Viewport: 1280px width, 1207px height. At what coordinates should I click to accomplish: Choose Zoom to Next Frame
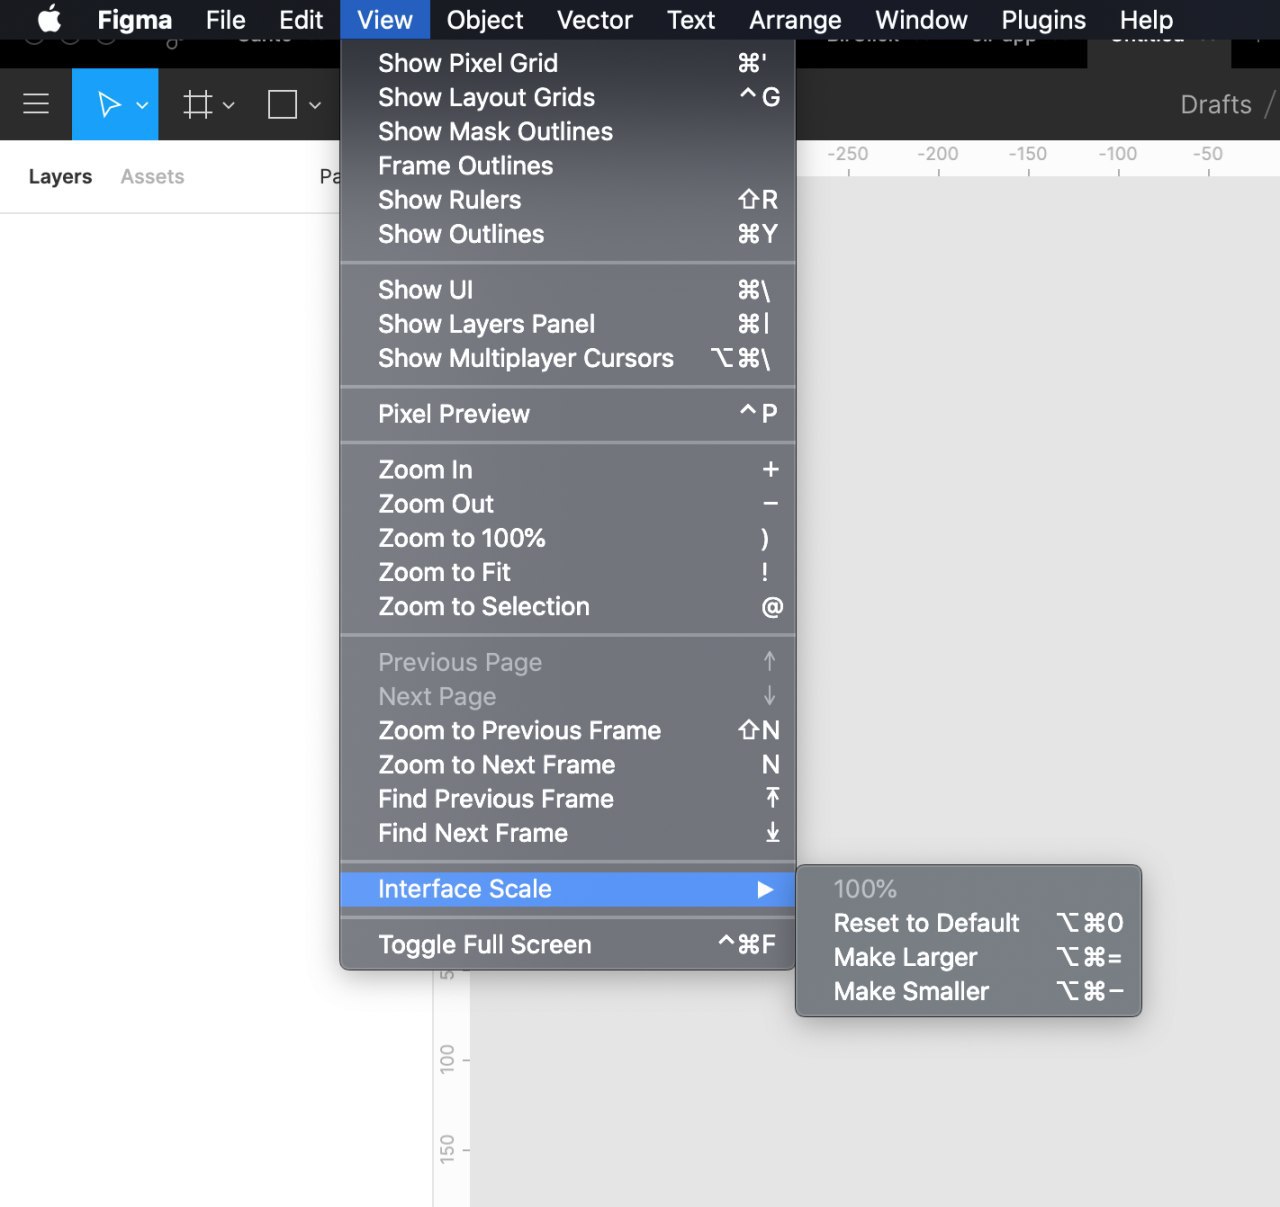568,765
